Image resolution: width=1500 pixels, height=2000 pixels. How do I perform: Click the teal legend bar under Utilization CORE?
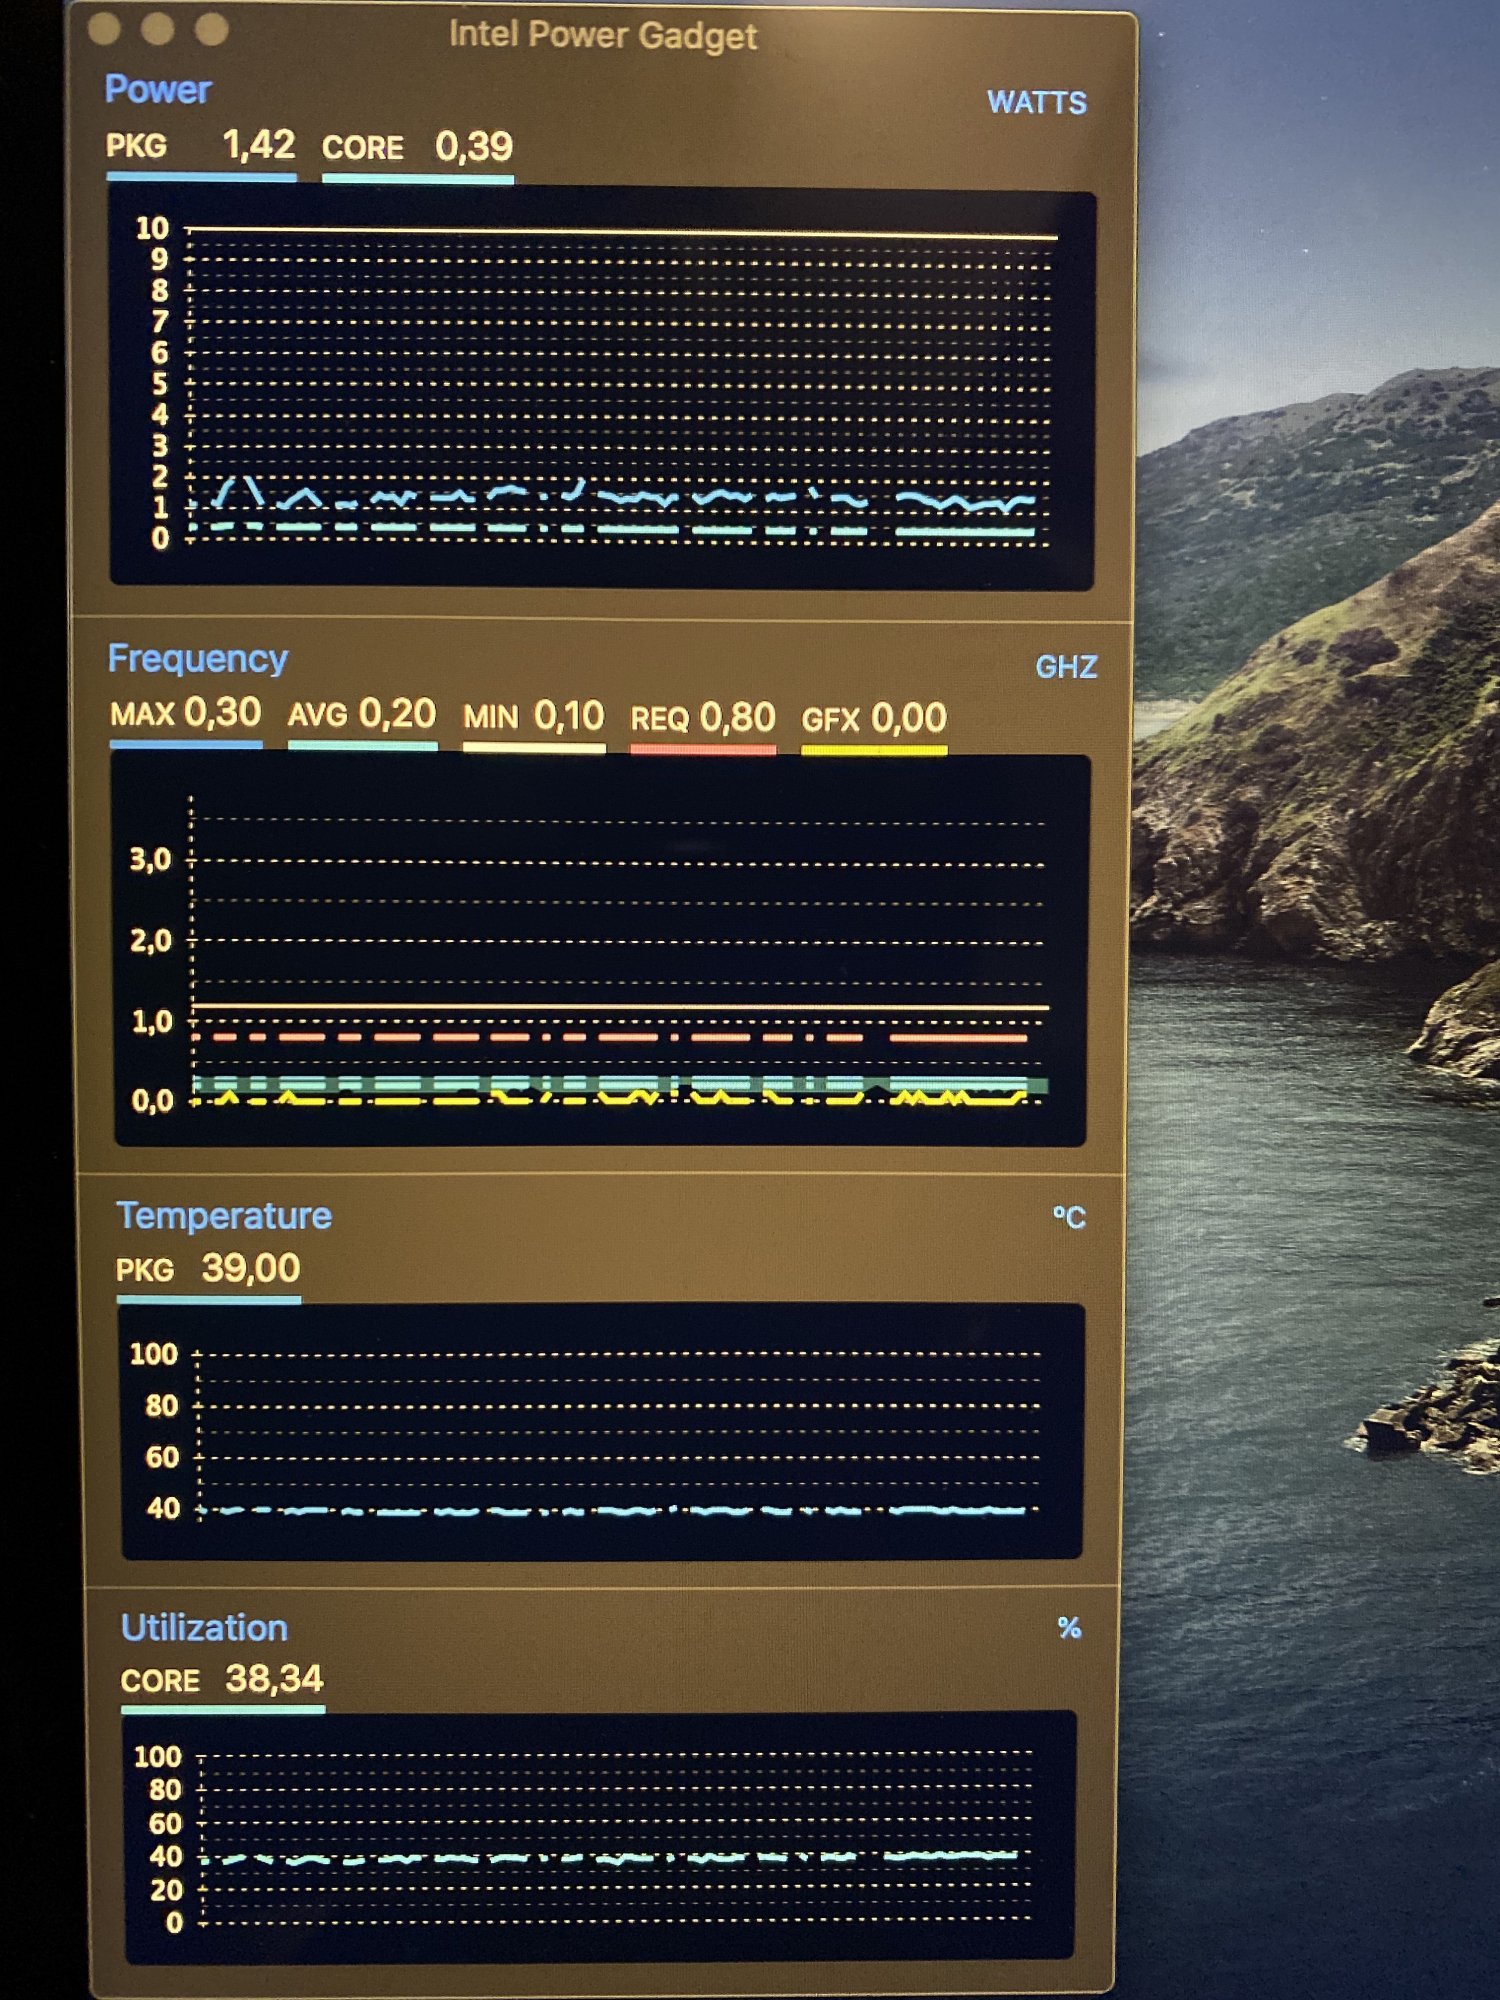(223, 1710)
